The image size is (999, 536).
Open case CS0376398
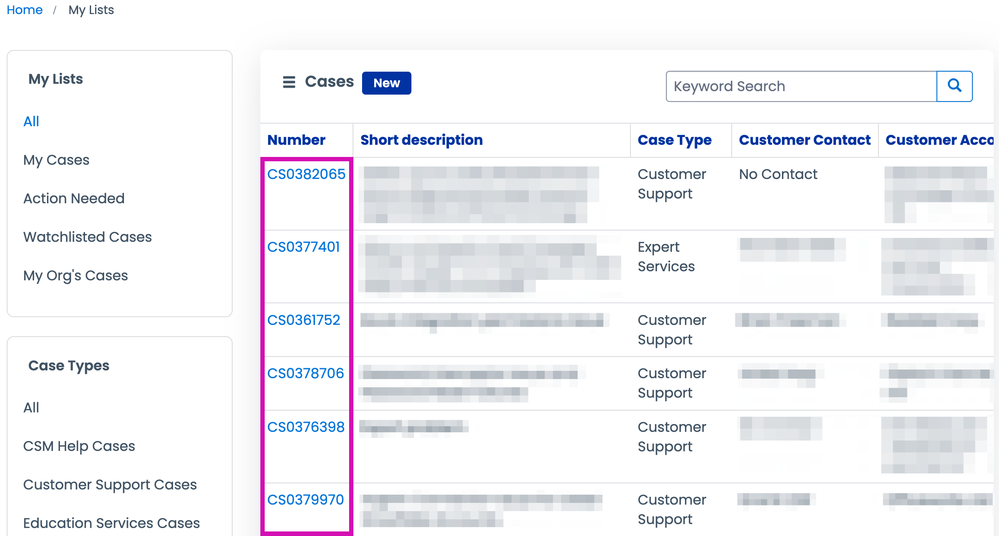point(305,427)
